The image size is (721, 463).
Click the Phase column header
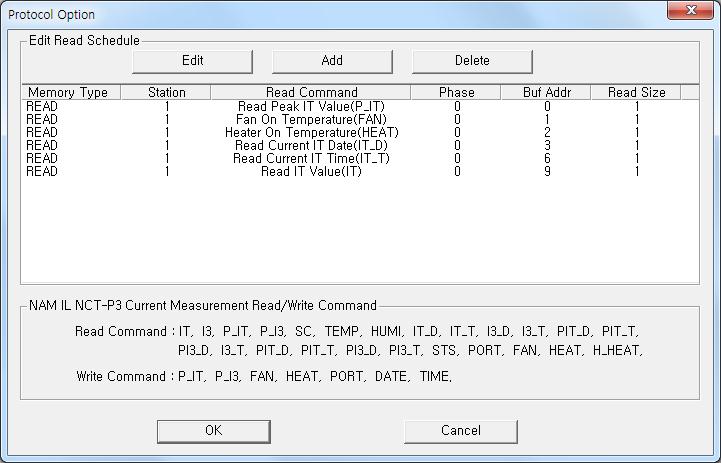click(x=457, y=92)
